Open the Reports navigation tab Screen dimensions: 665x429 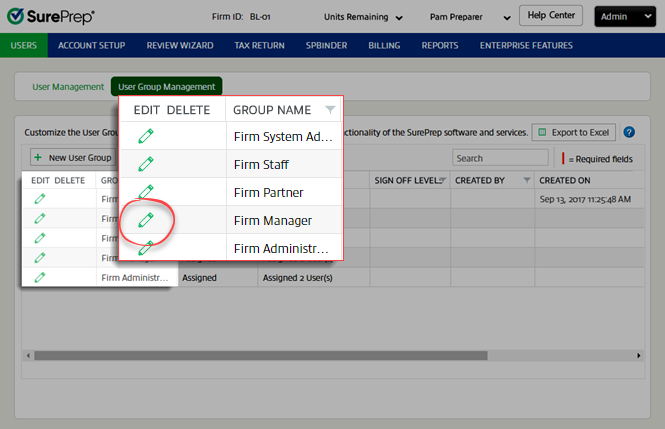click(x=440, y=45)
